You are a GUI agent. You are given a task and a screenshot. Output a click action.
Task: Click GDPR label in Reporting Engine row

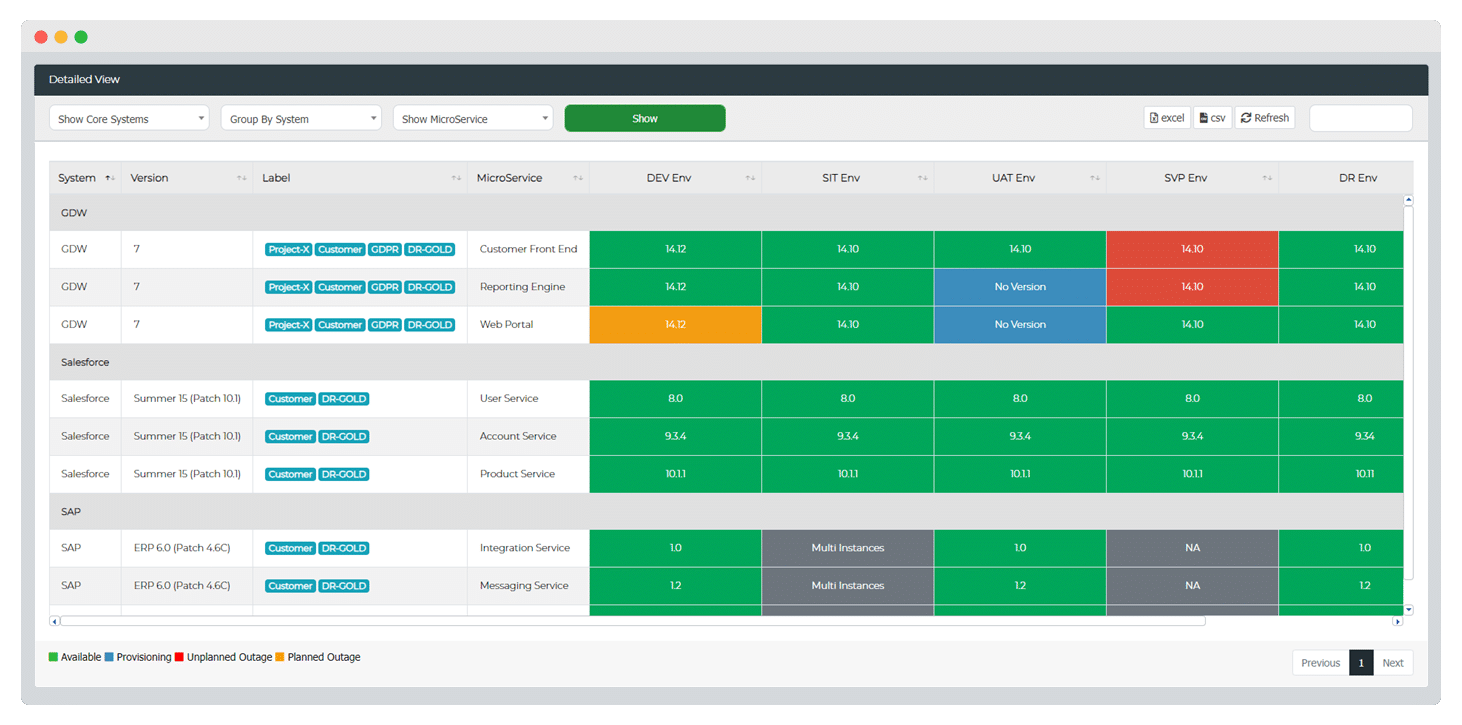(x=385, y=287)
